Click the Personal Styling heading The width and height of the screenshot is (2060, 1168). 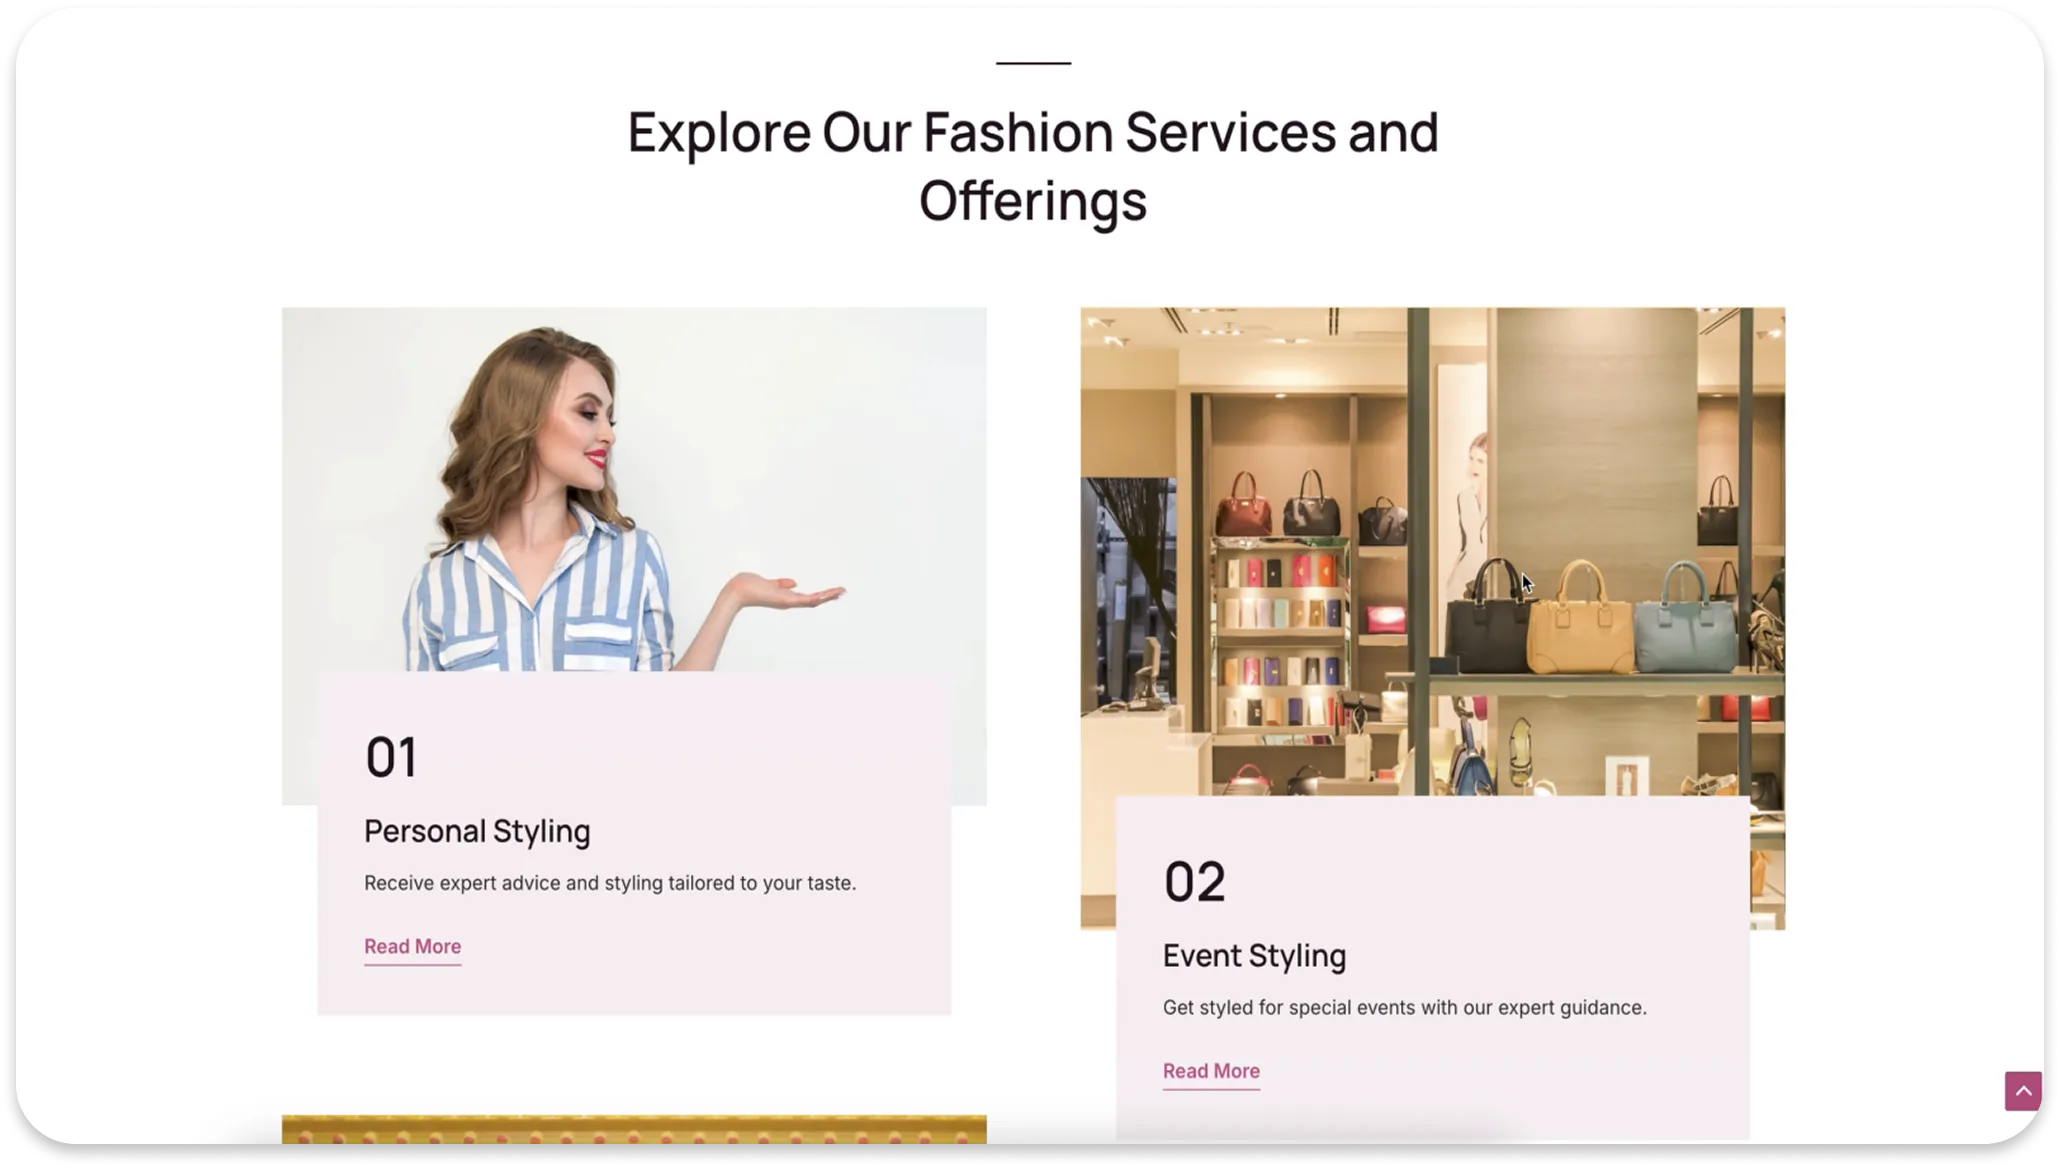click(477, 831)
